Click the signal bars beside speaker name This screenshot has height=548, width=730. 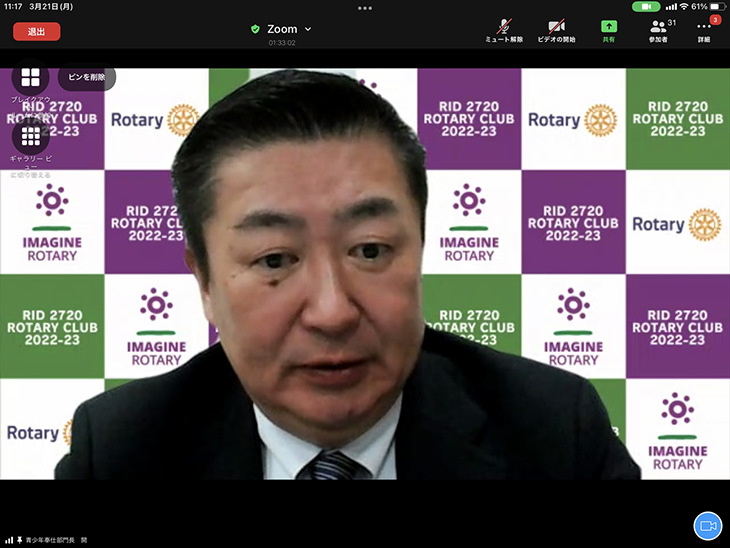click(x=9, y=540)
